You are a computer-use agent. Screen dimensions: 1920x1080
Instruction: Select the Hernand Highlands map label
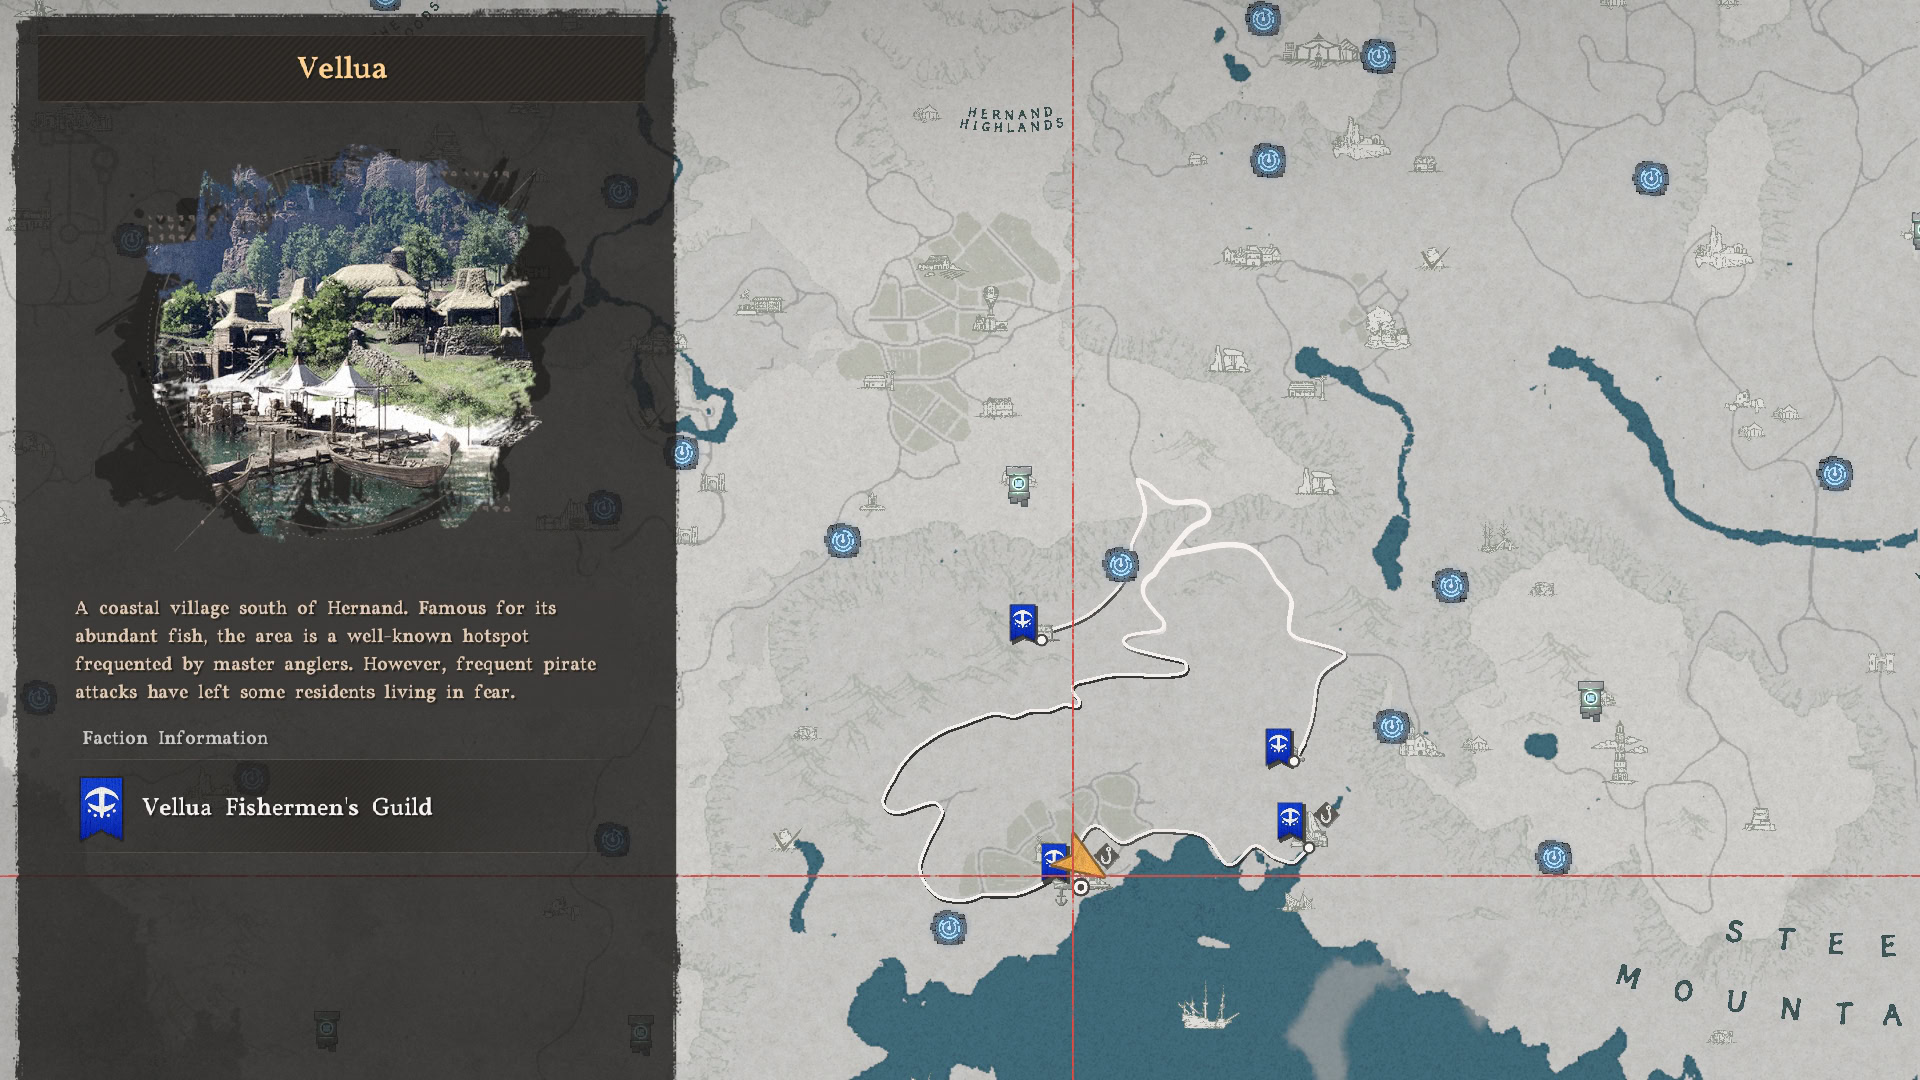(x=1011, y=119)
